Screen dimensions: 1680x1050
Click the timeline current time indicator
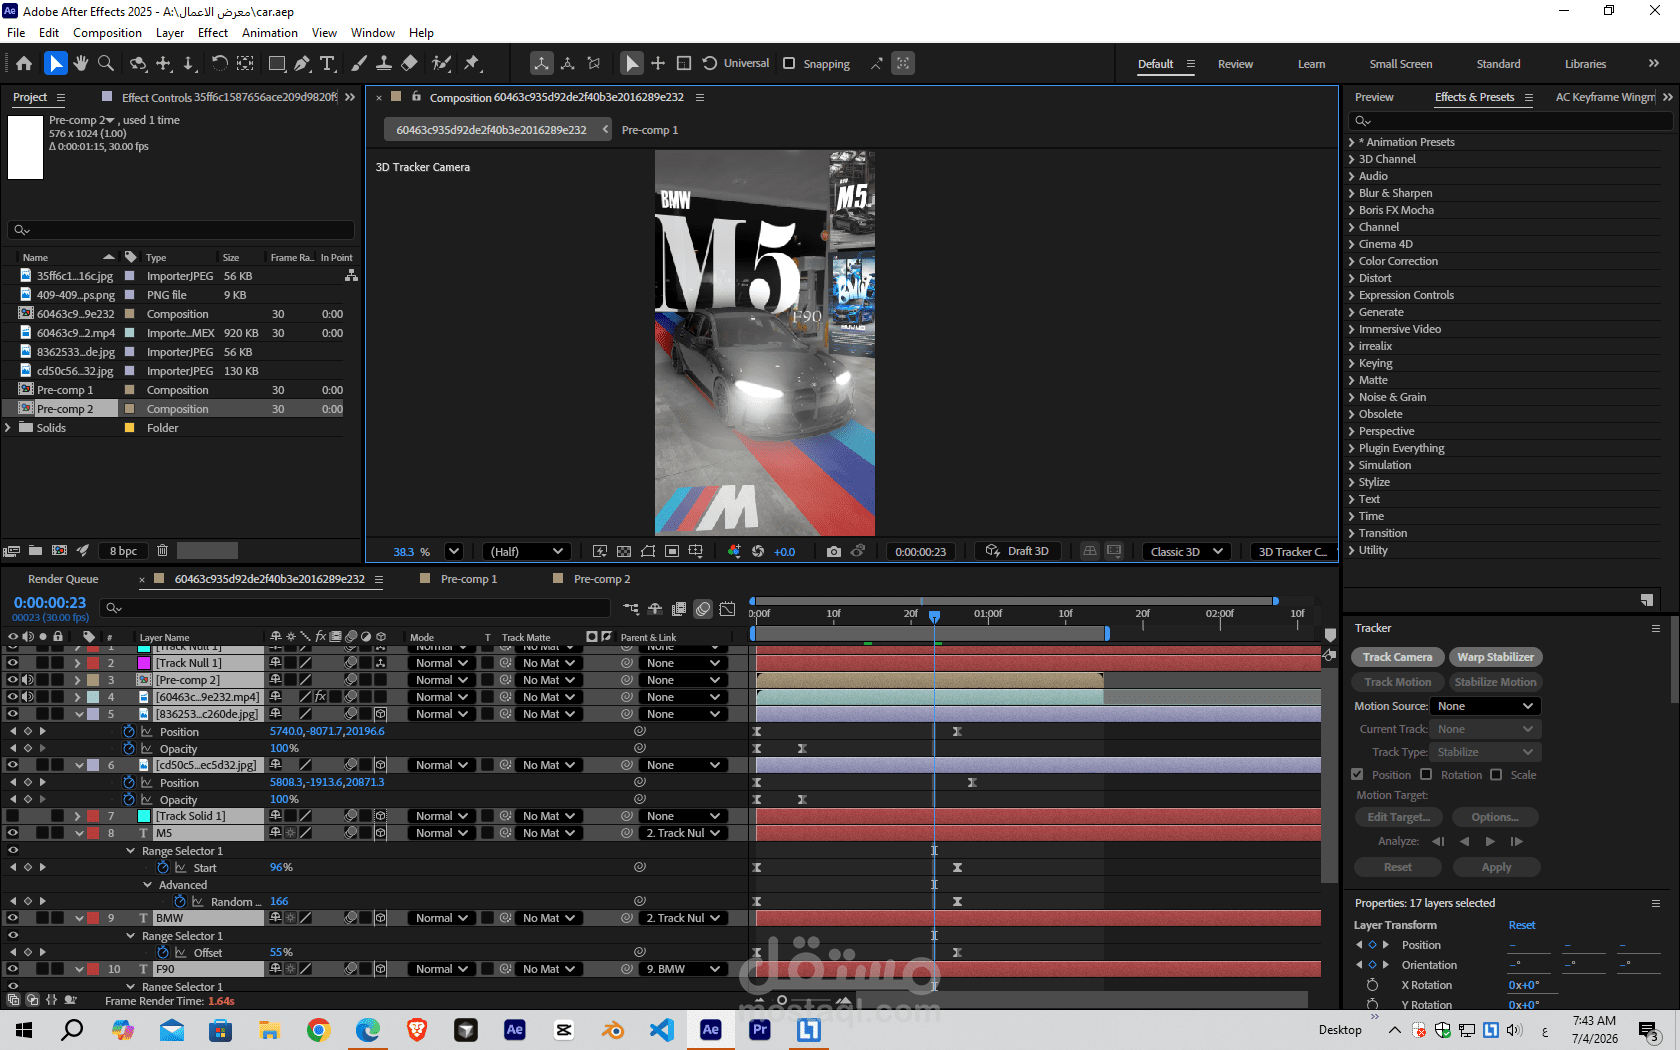(x=934, y=616)
